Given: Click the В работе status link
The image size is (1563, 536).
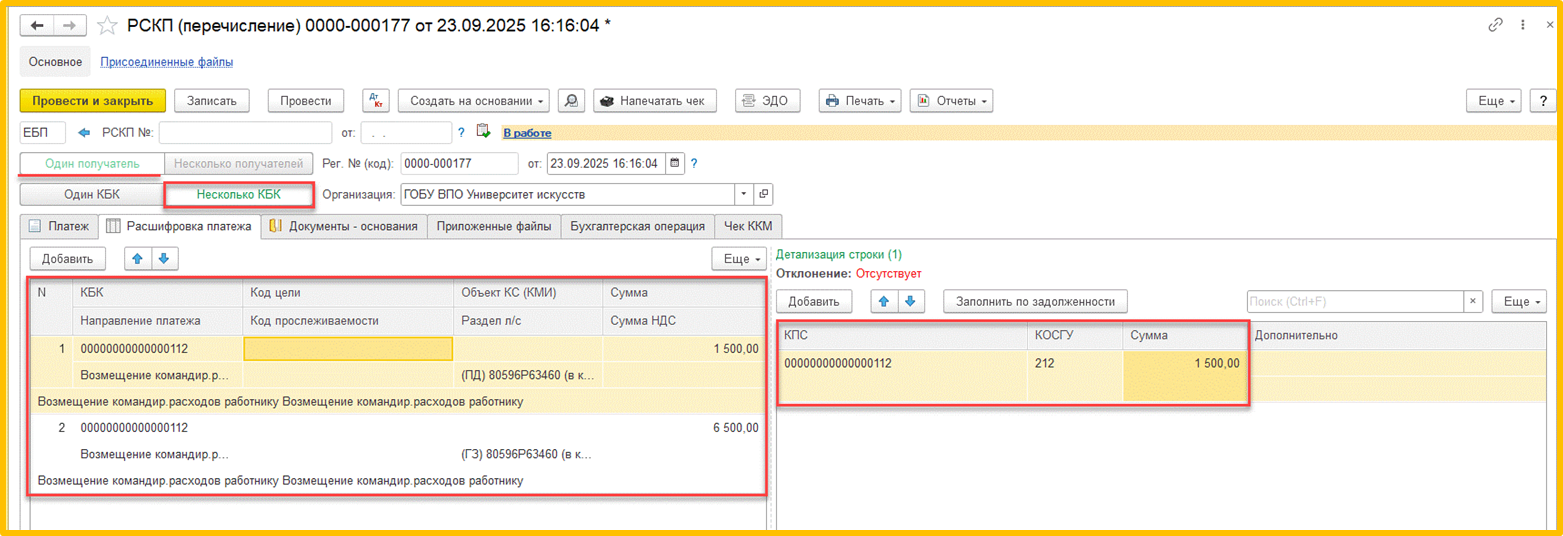Looking at the screenshot, I should coord(527,132).
